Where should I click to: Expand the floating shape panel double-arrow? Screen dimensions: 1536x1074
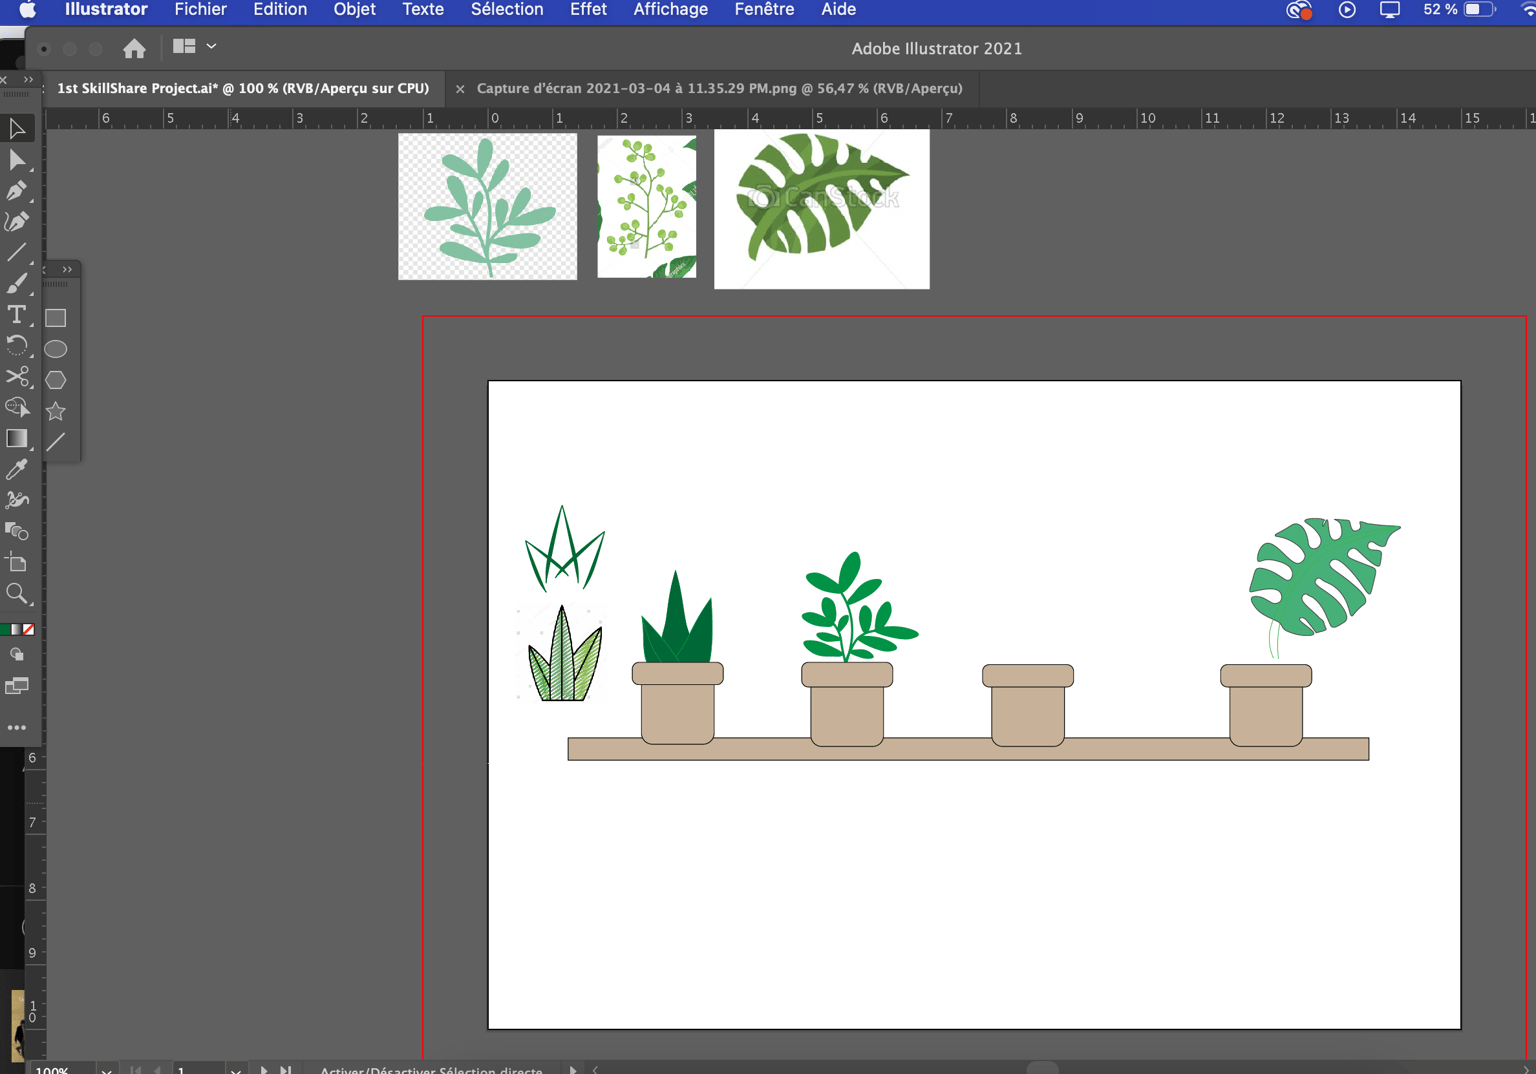click(67, 270)
